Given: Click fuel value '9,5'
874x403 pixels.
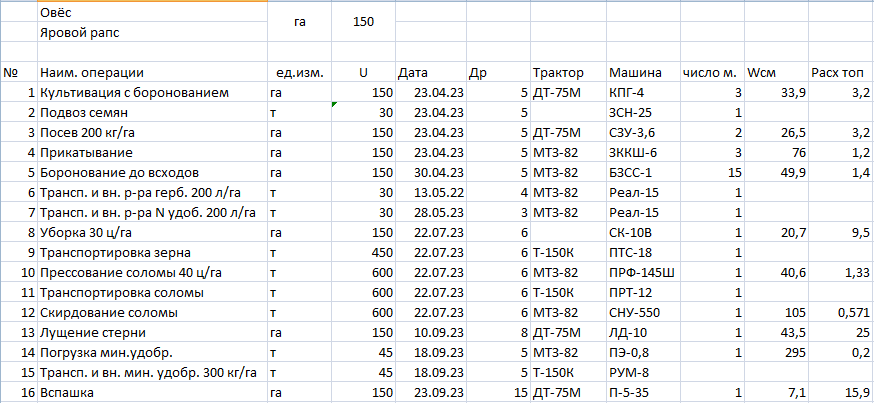Looking at the screenshot, I should [x=841, y=232].
